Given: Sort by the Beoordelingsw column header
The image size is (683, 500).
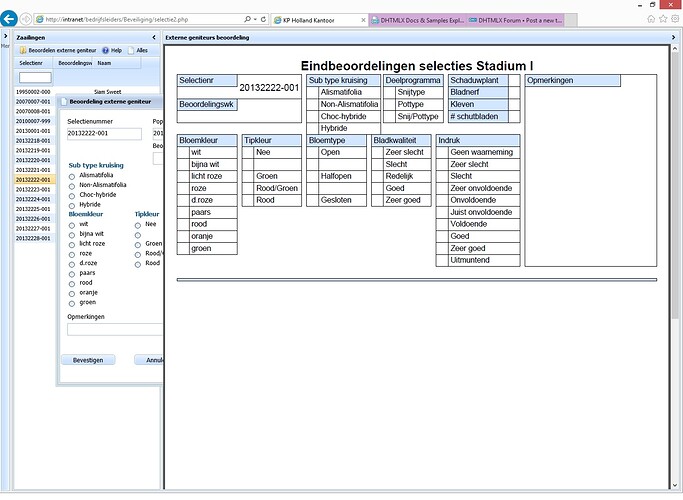Looking at the screenshot, I should click(x=75, y=63).
